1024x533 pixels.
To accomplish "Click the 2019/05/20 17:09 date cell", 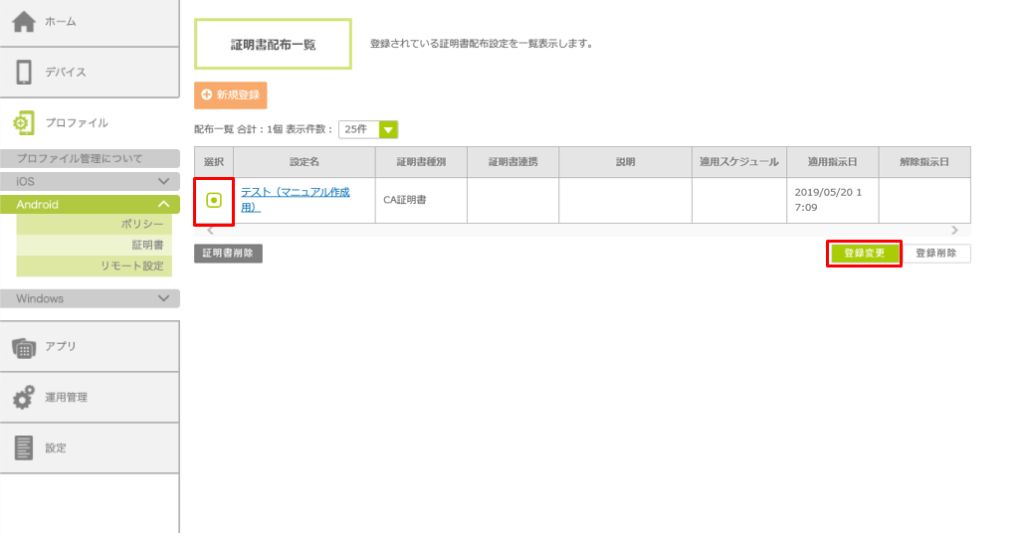I will click(x=833, y=200).
